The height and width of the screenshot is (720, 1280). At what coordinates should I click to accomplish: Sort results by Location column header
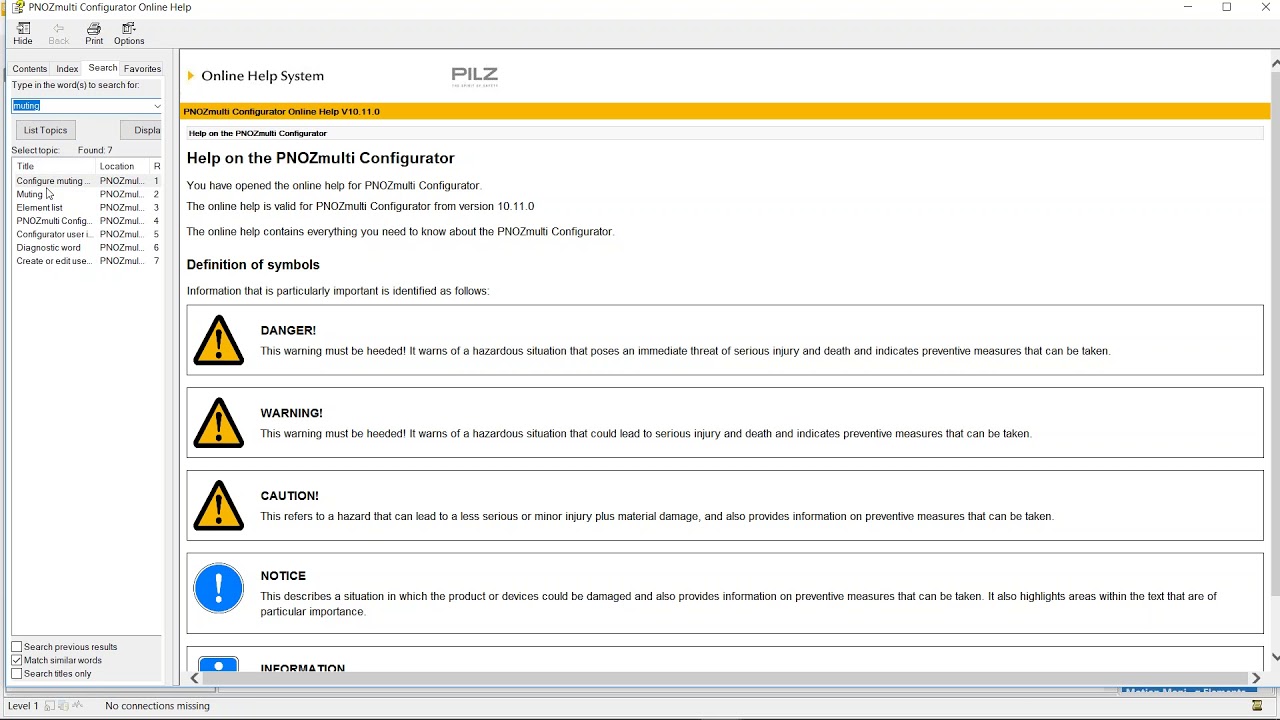122,166
